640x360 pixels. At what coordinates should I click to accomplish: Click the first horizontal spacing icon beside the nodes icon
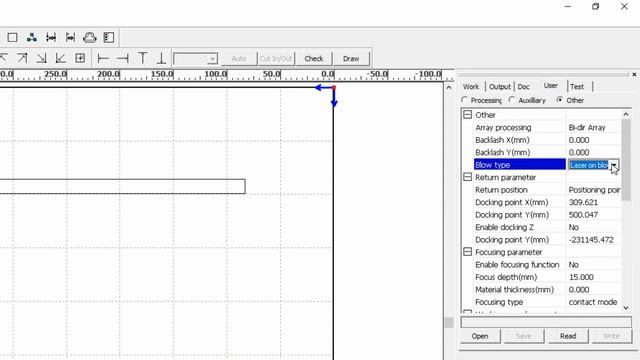(x=51, y=38)
